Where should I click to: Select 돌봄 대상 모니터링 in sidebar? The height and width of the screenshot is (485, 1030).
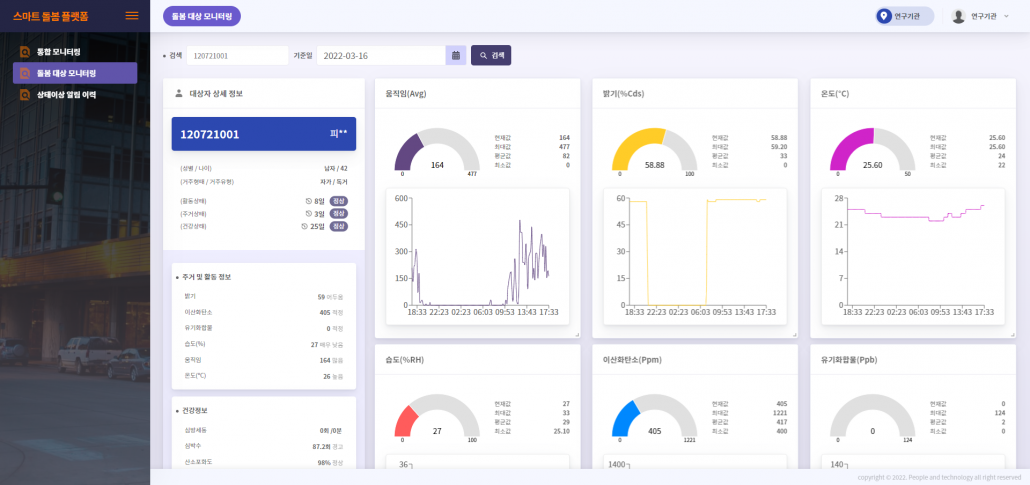75,73
